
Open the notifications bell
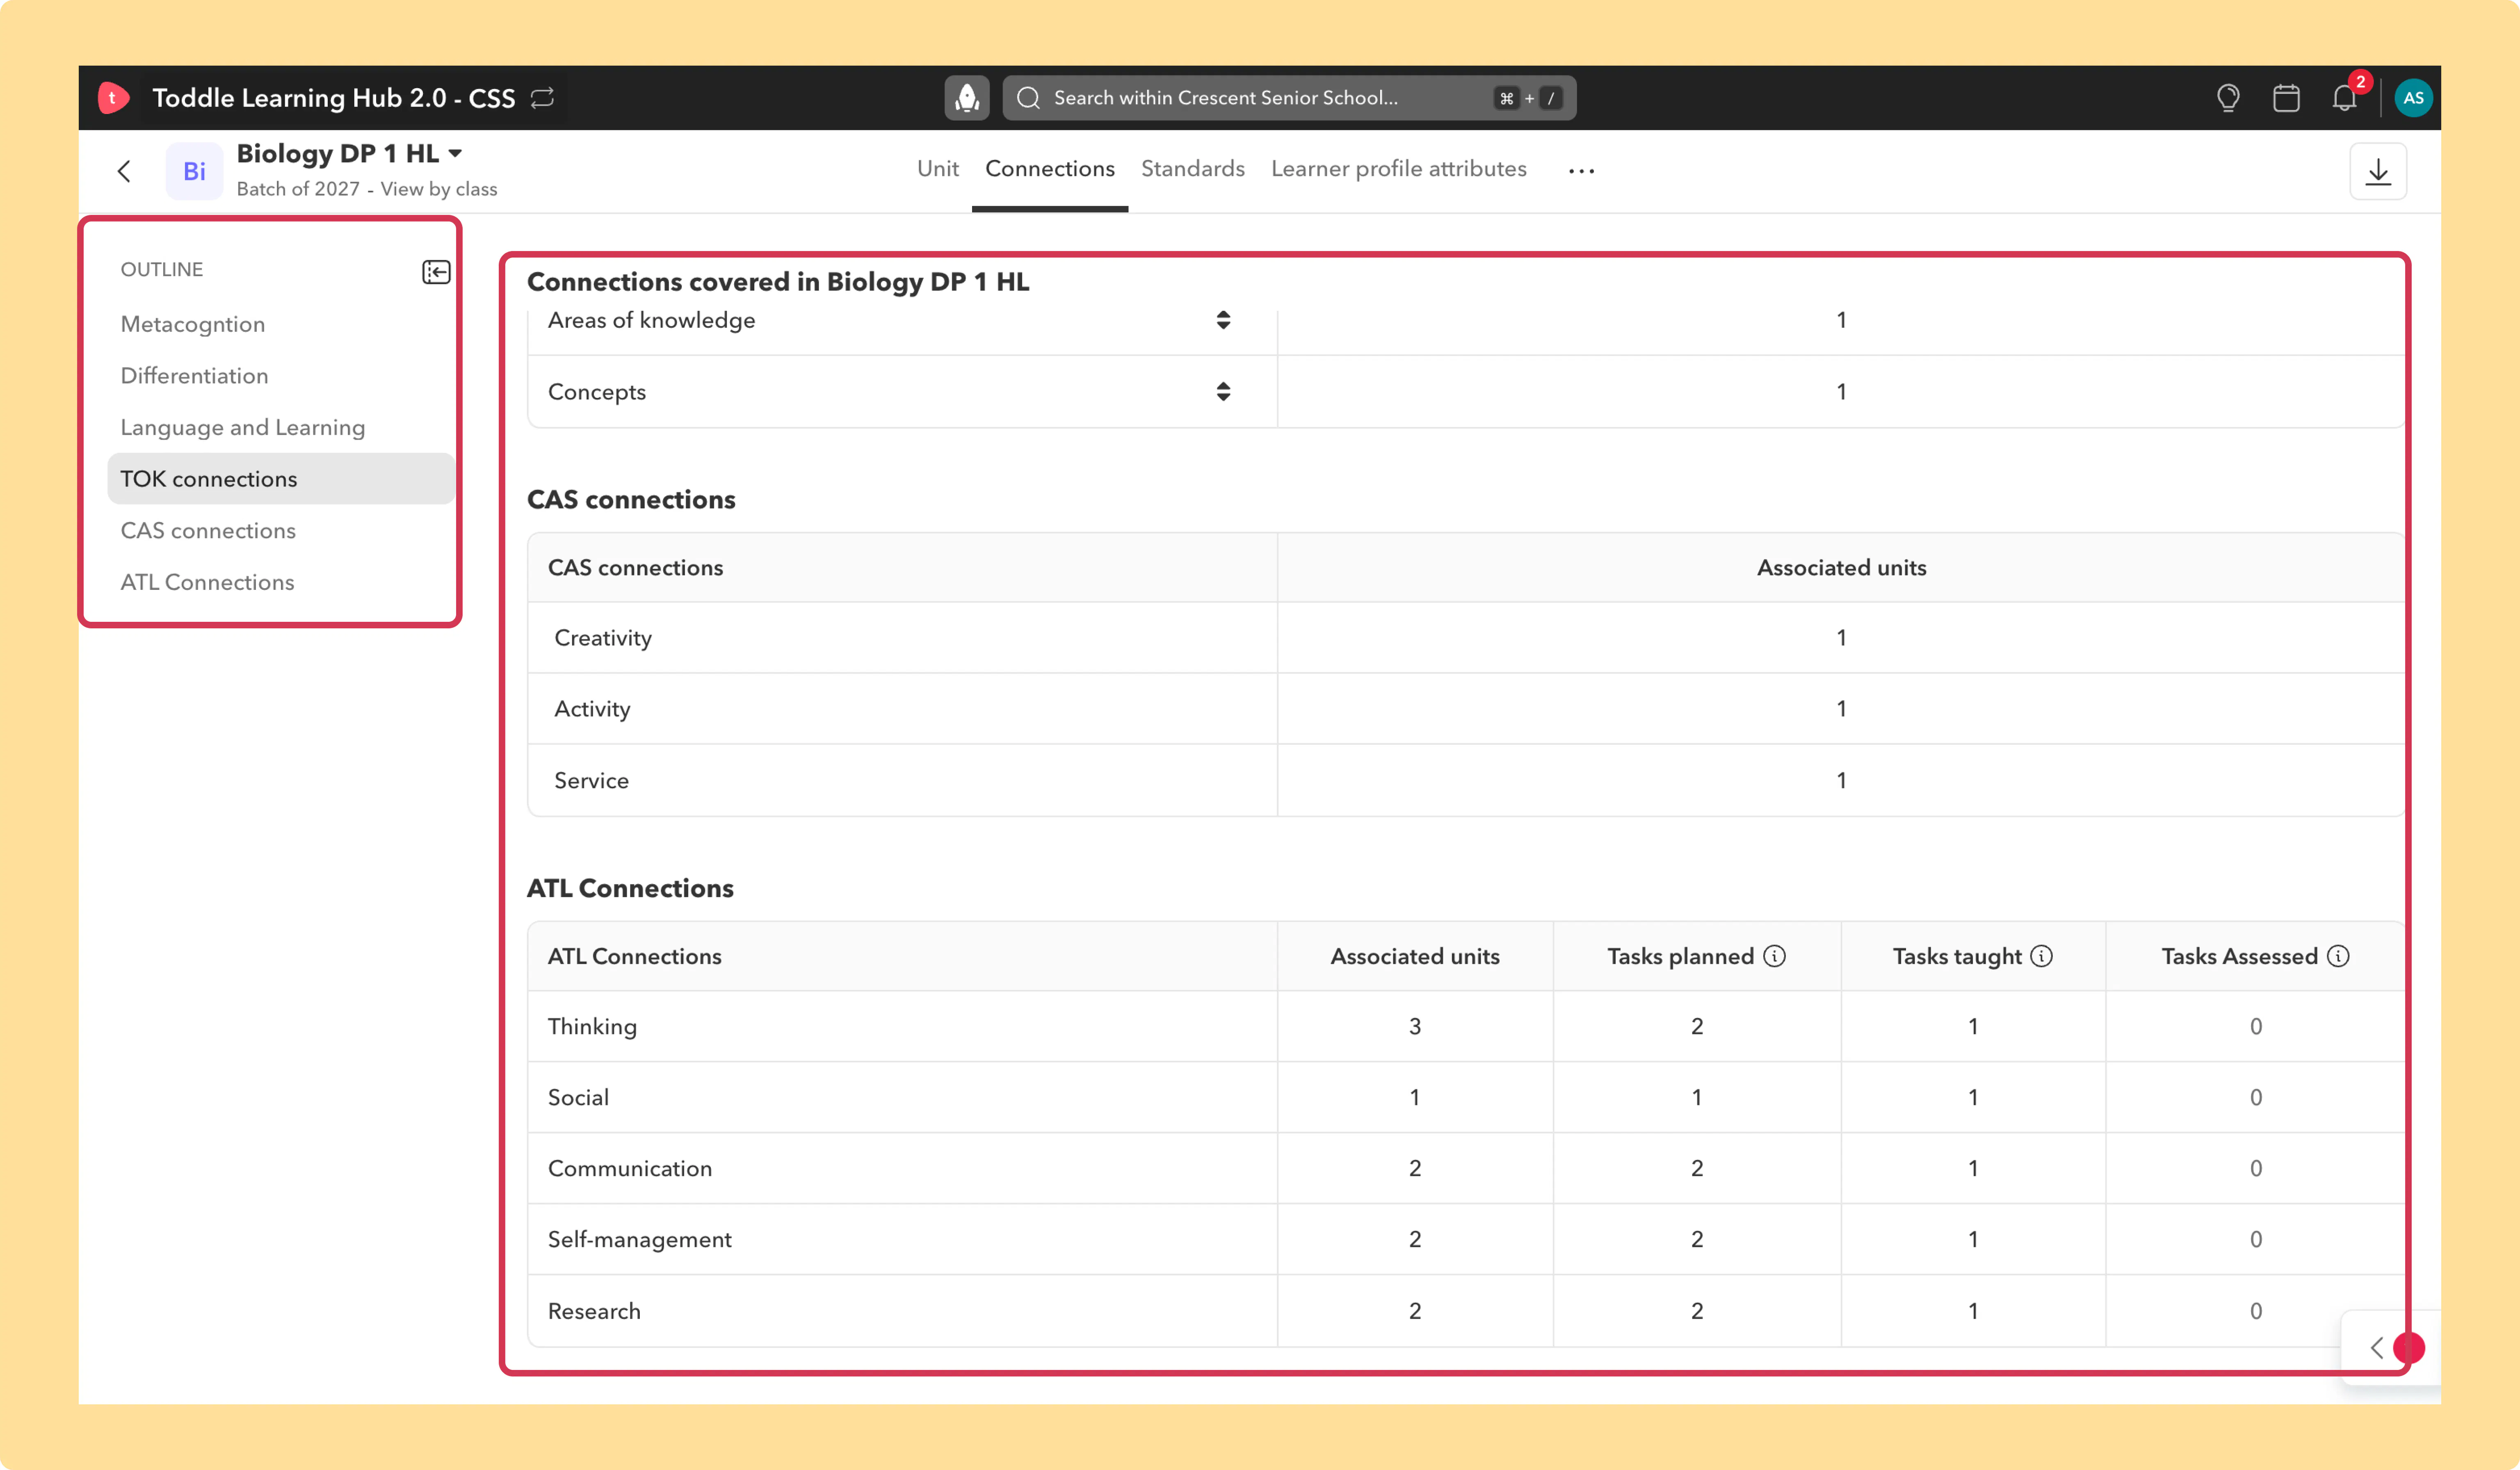tap(2345, 98)
